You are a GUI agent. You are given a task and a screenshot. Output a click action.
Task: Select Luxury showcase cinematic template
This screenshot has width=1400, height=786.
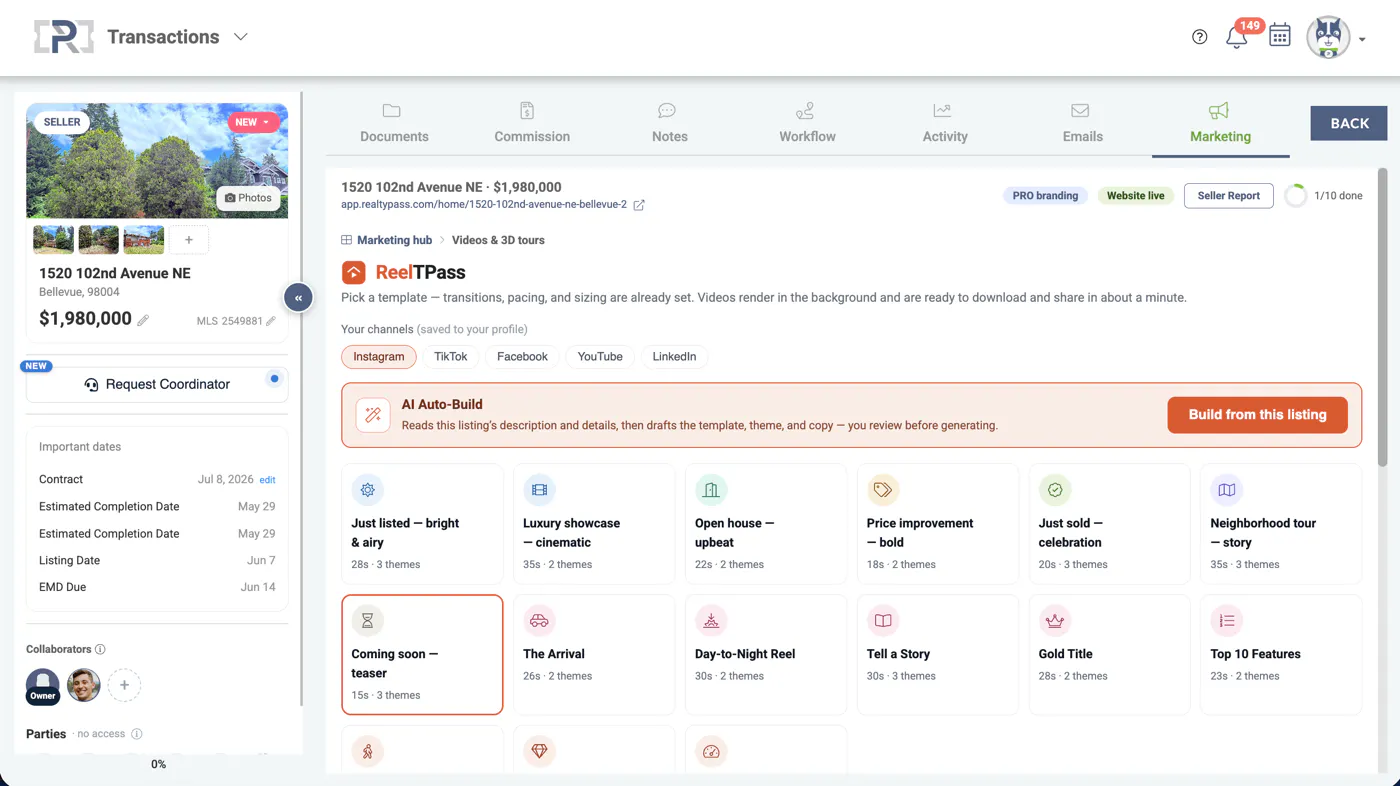point(594,524)
